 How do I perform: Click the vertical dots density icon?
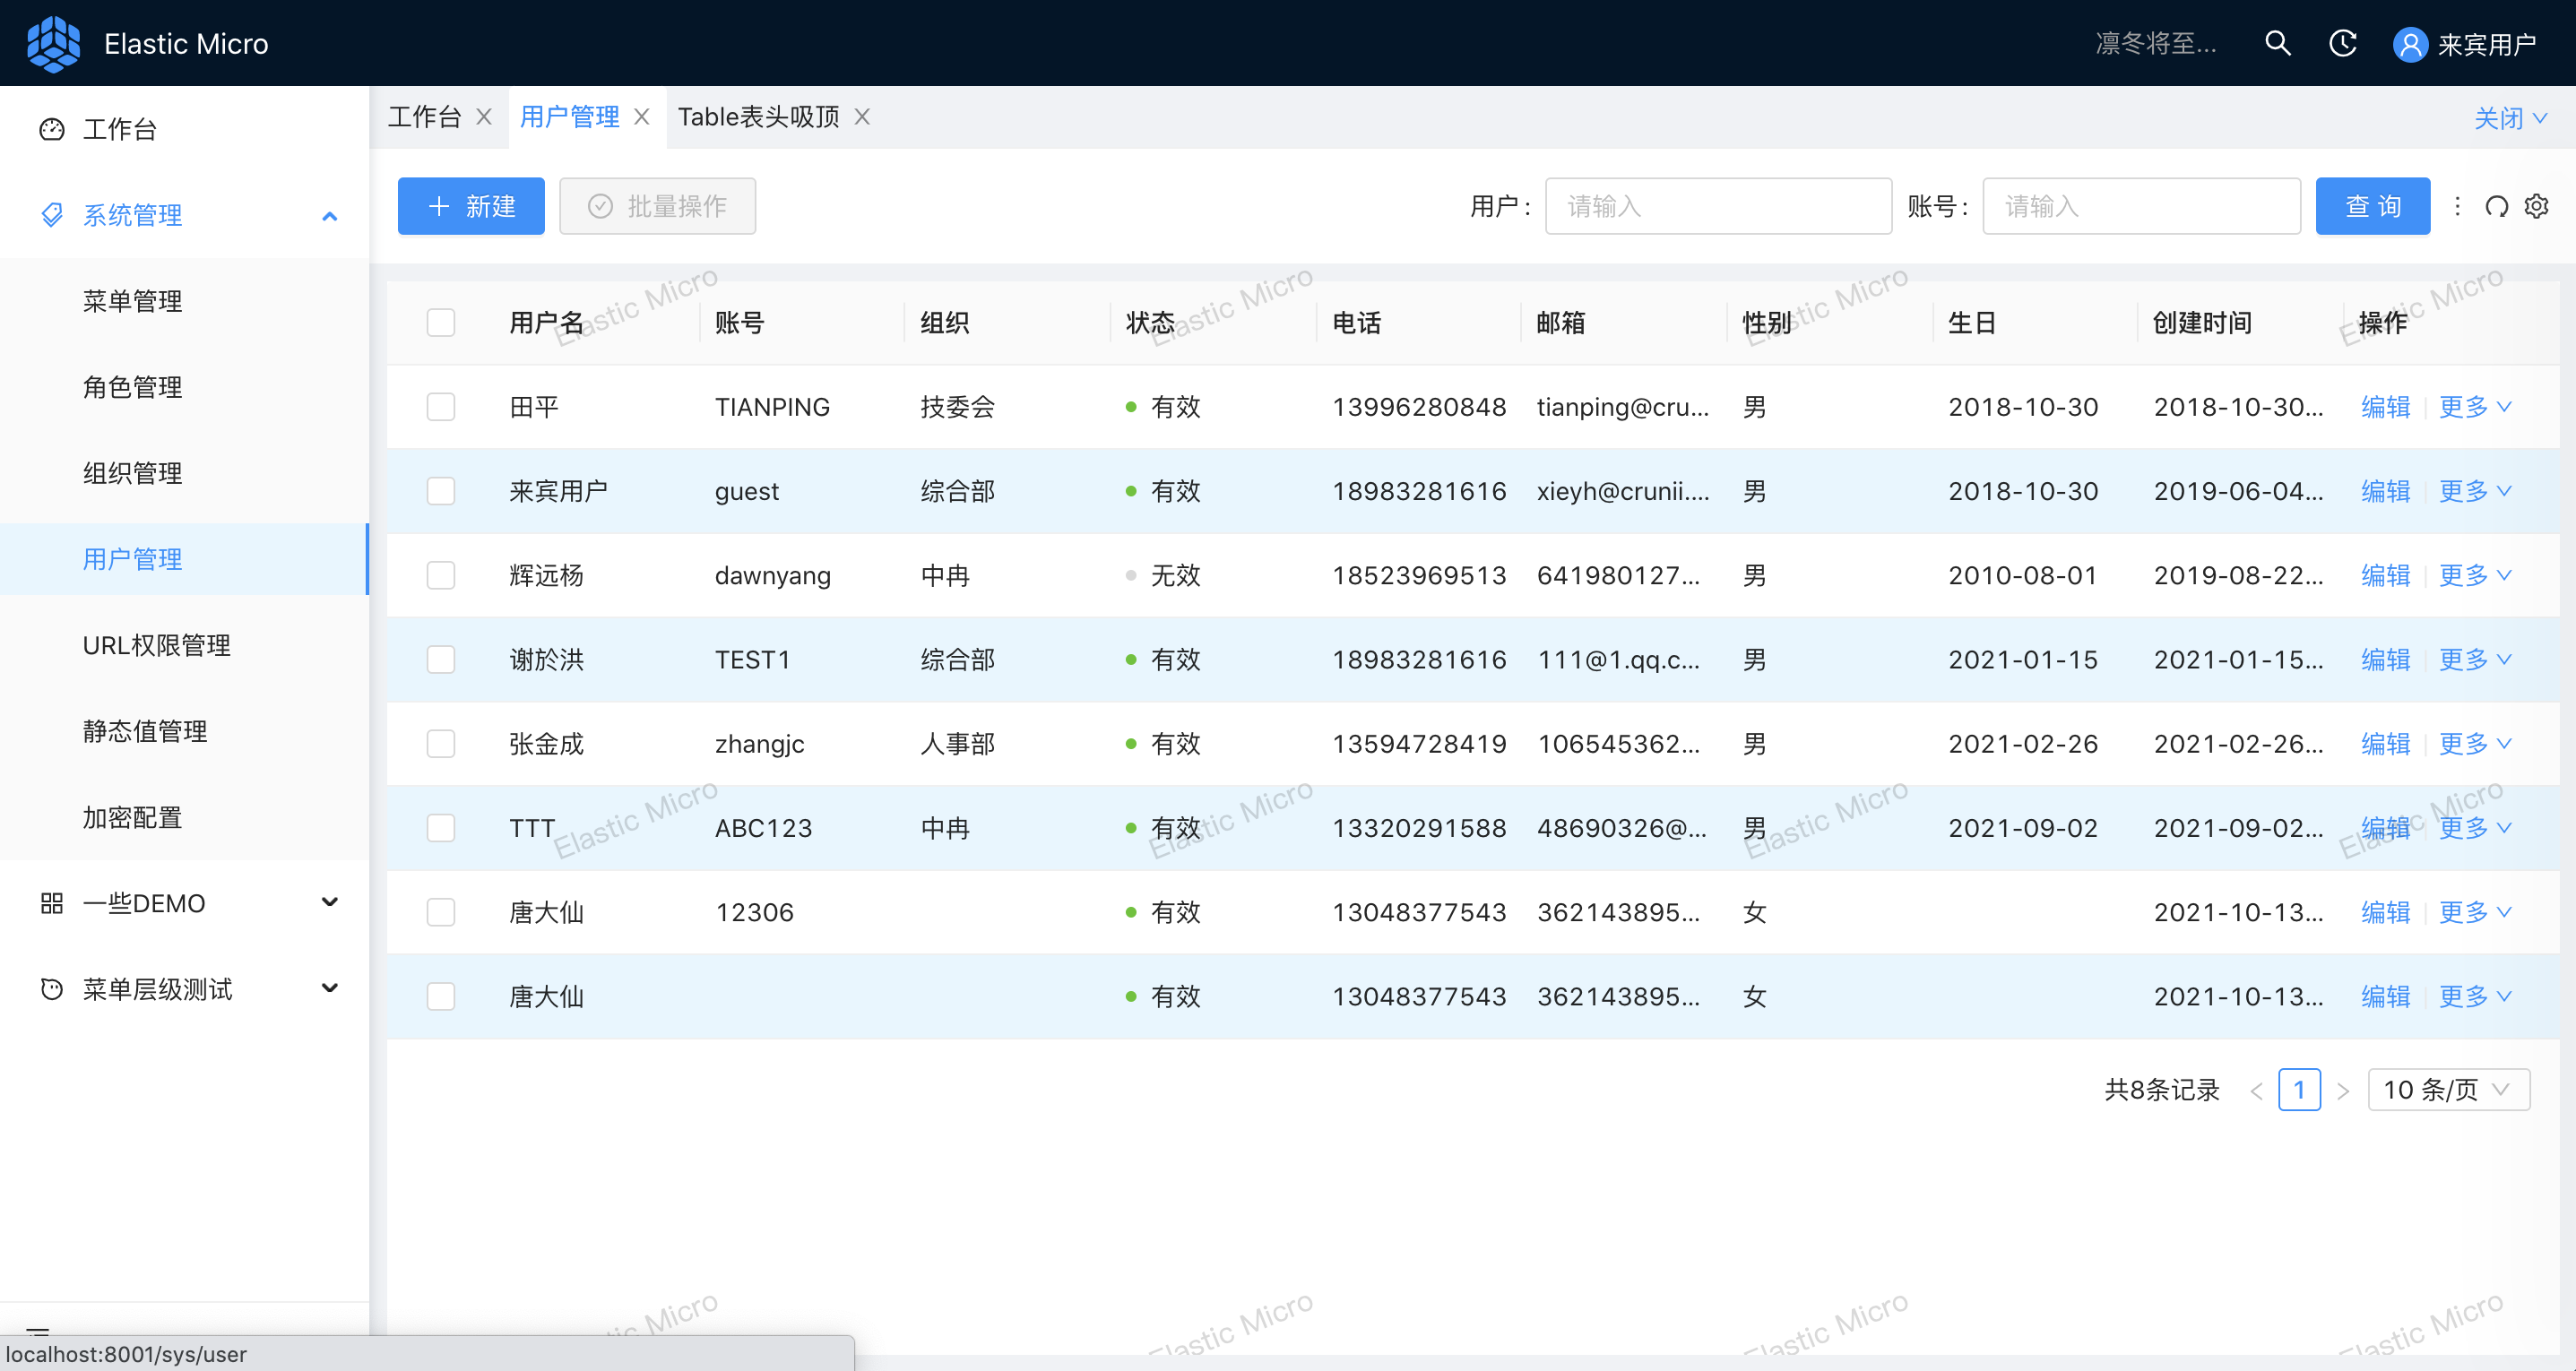(2457, 206)
